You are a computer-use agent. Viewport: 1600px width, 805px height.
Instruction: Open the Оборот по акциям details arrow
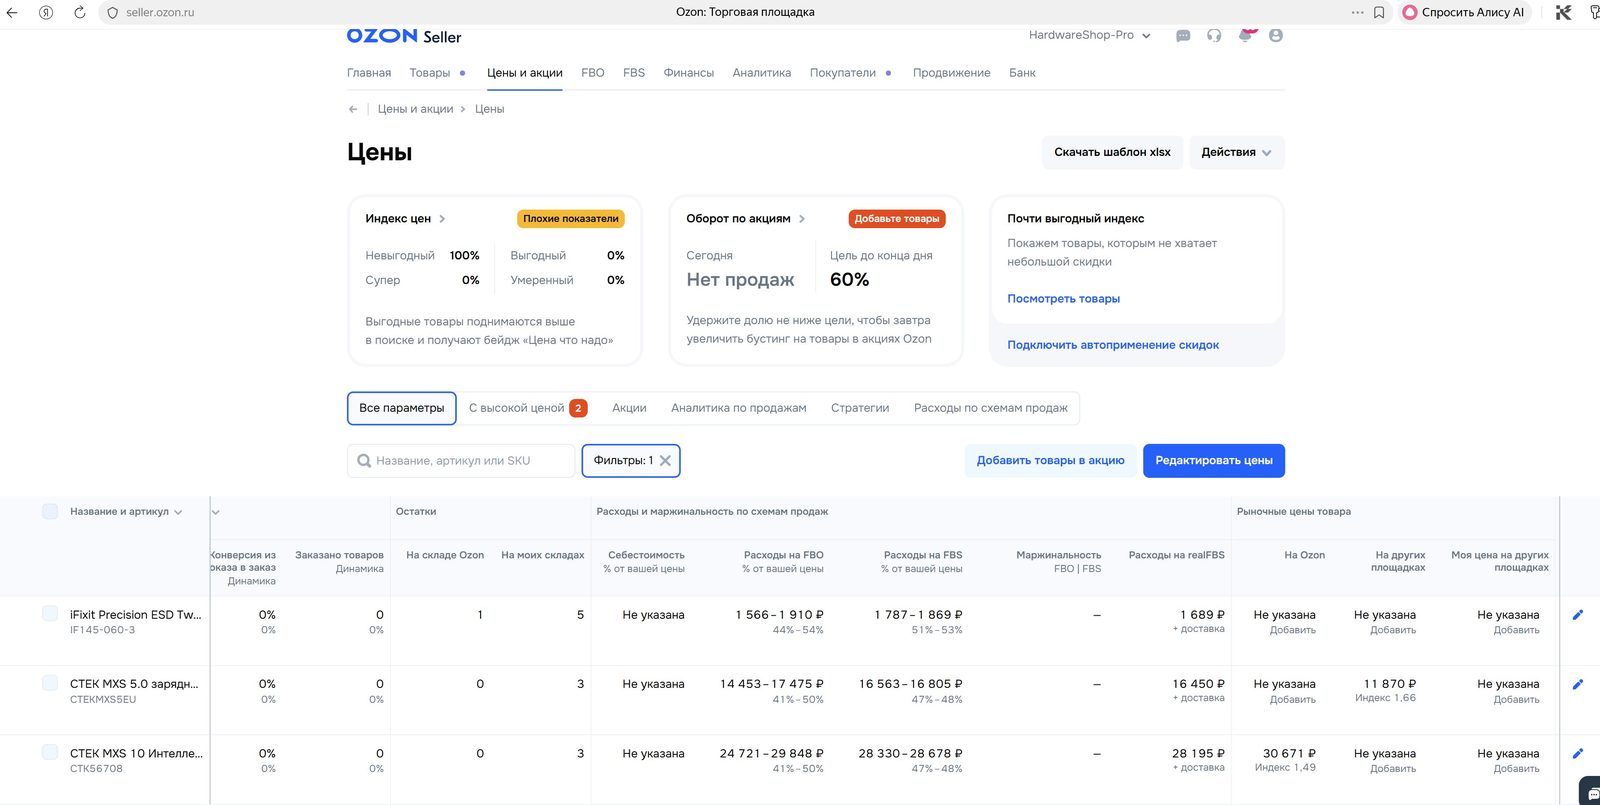click(x=802, y=218)
